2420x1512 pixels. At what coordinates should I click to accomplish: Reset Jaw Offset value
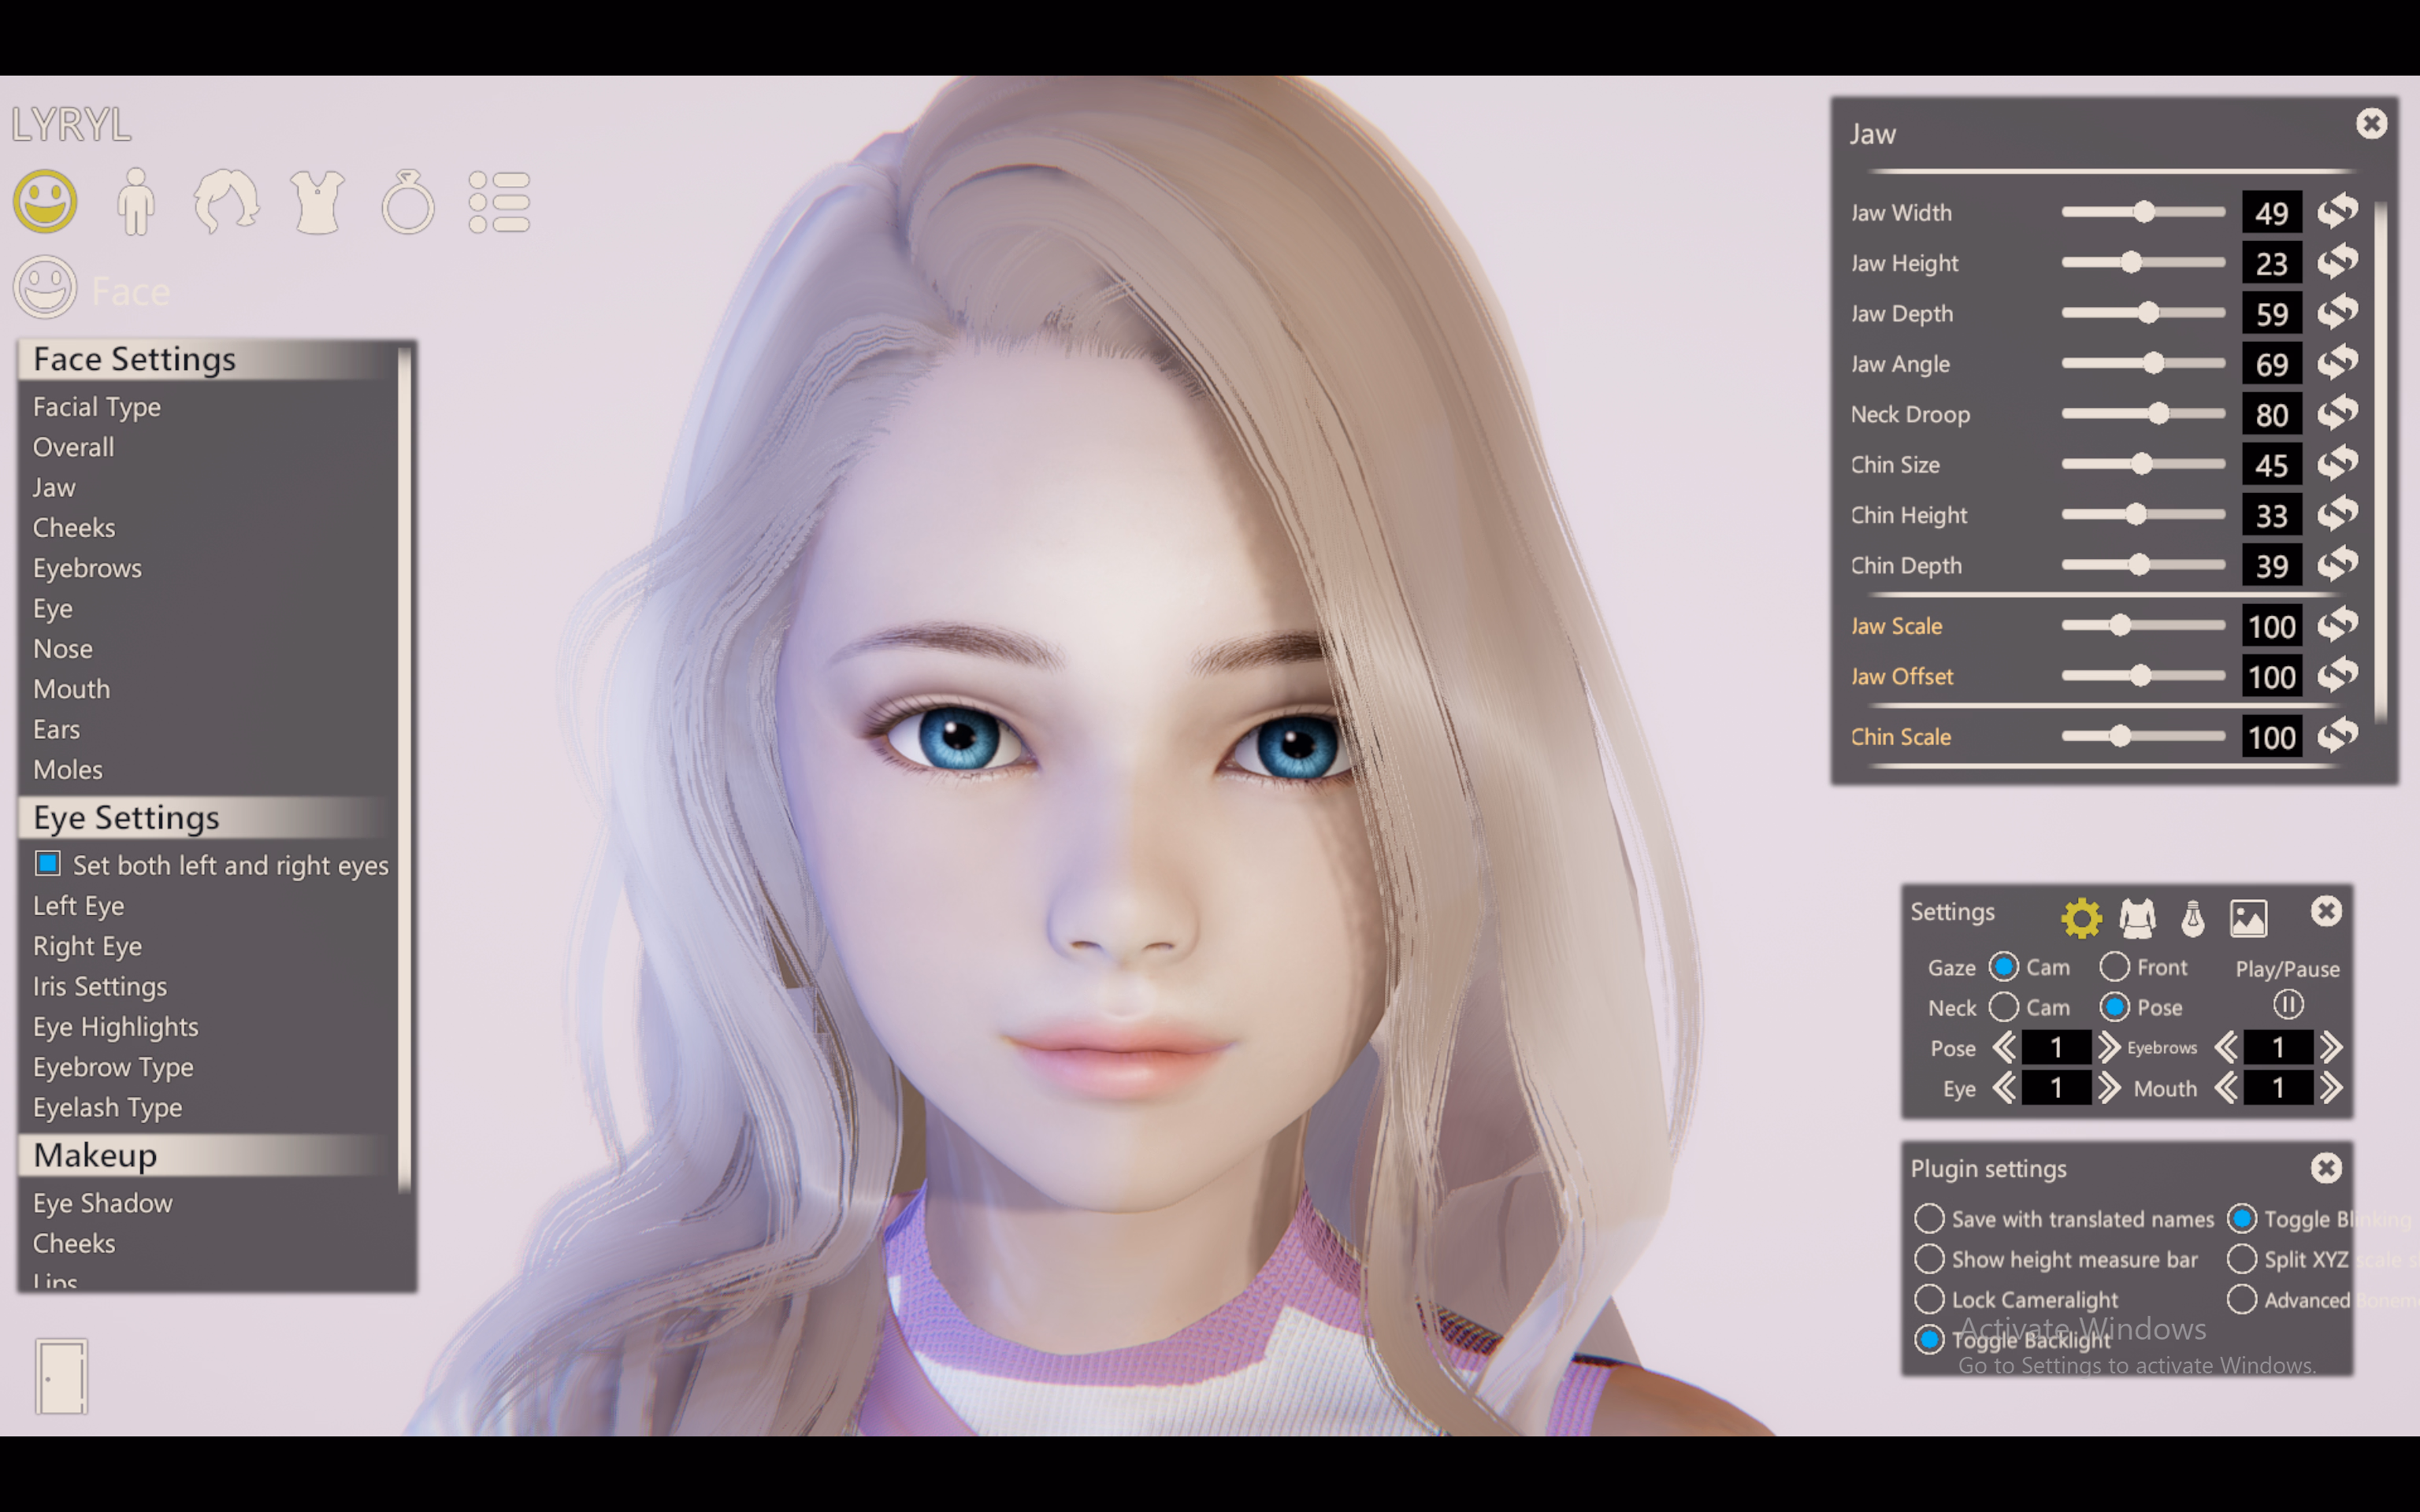[x=2338, y=676]
